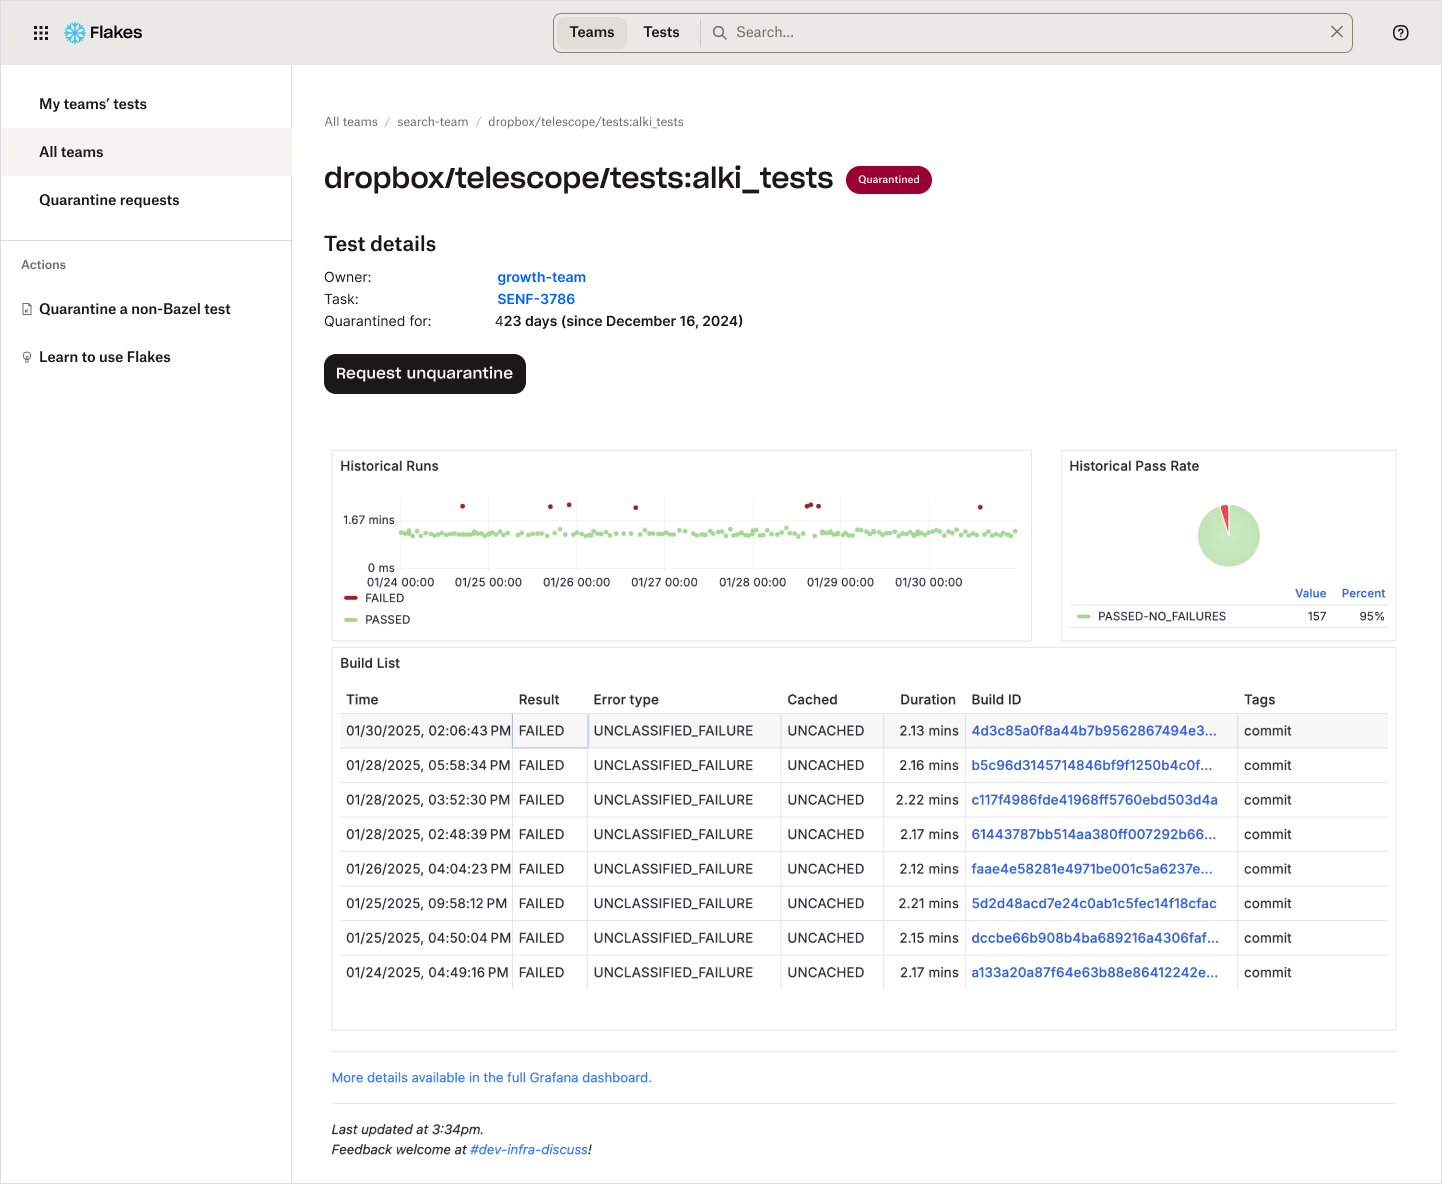Image resolution: width=1442 pixels, height=1184 pixels.
Task: Open the help question mark icon
Action: [1401, 33]
